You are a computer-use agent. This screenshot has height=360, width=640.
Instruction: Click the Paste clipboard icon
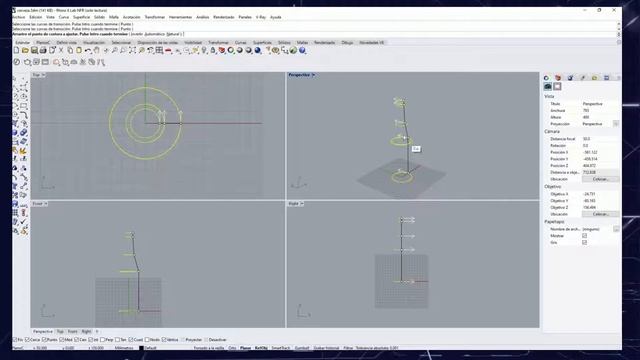[79, 50]
